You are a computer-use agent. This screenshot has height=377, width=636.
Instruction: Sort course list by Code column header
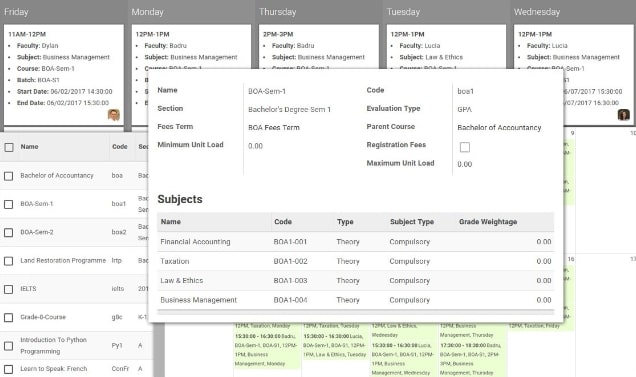tap(120, 146)
